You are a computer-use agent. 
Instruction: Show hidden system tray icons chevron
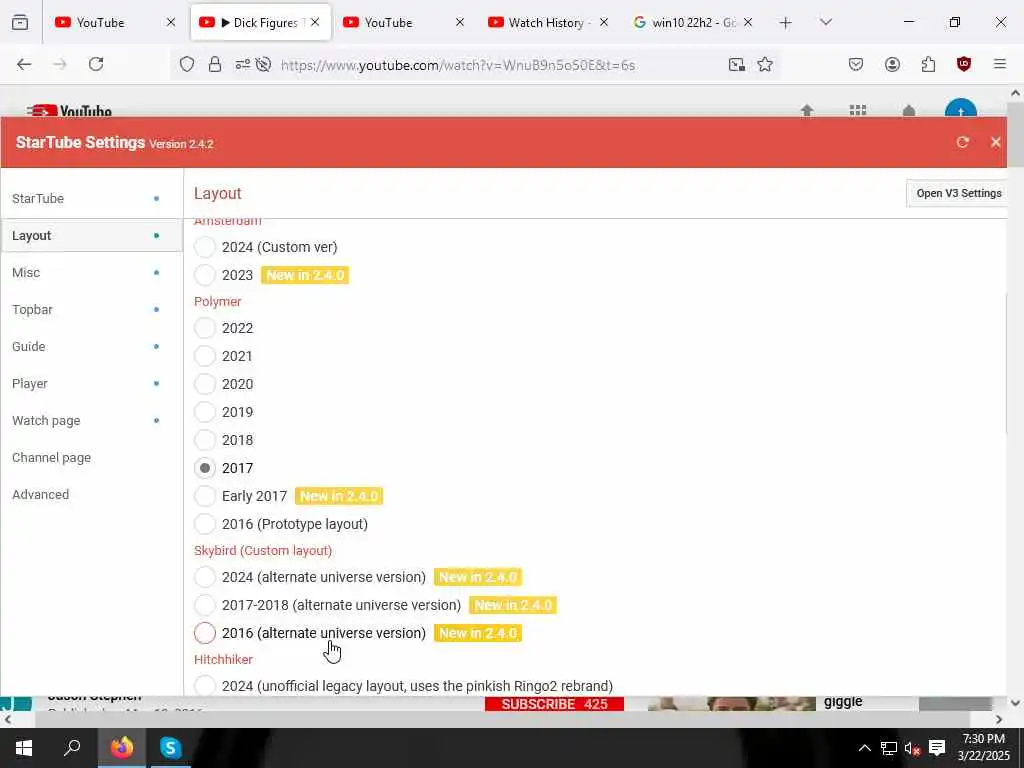point(864,748)
